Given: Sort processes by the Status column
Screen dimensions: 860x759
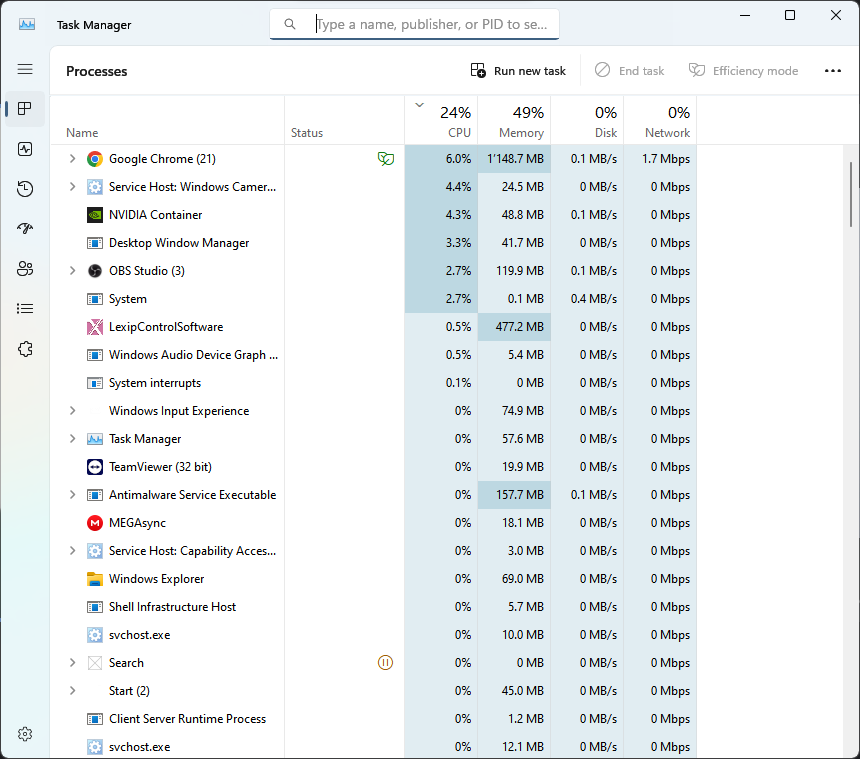Looking at the screenshot, I should tap(344, 121).
